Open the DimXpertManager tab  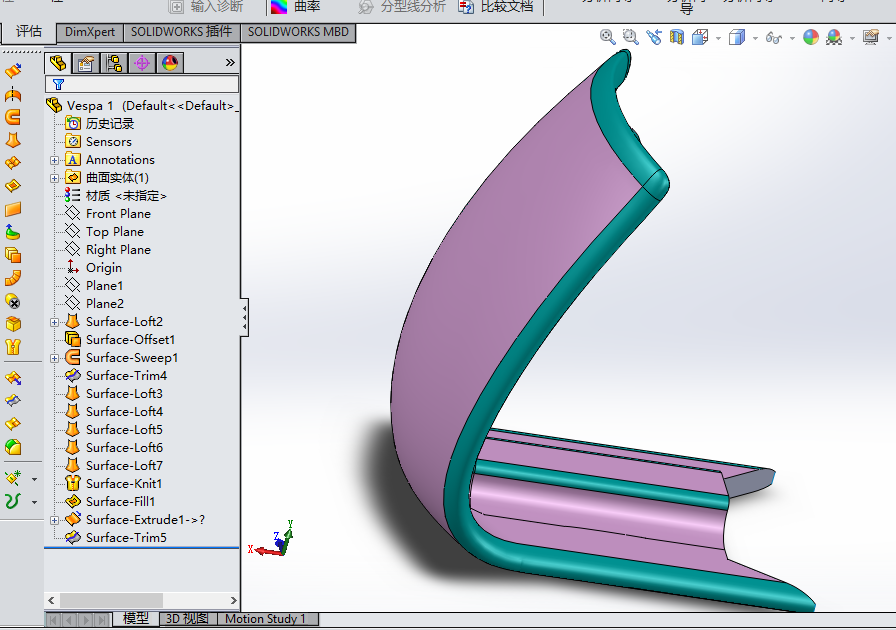point(142,63)
